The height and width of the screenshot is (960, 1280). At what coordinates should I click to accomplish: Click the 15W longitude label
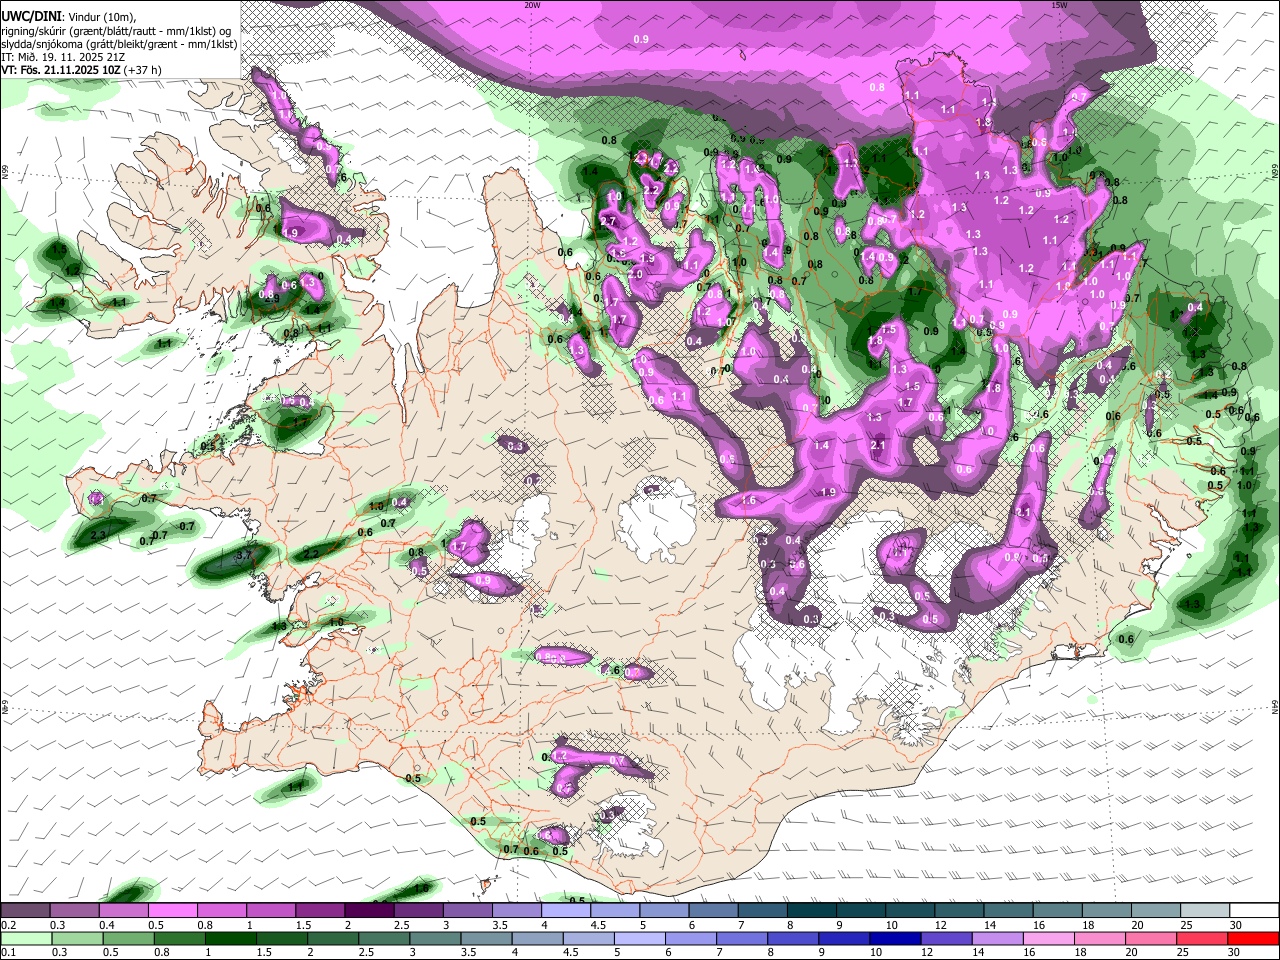click(1059, 5)
